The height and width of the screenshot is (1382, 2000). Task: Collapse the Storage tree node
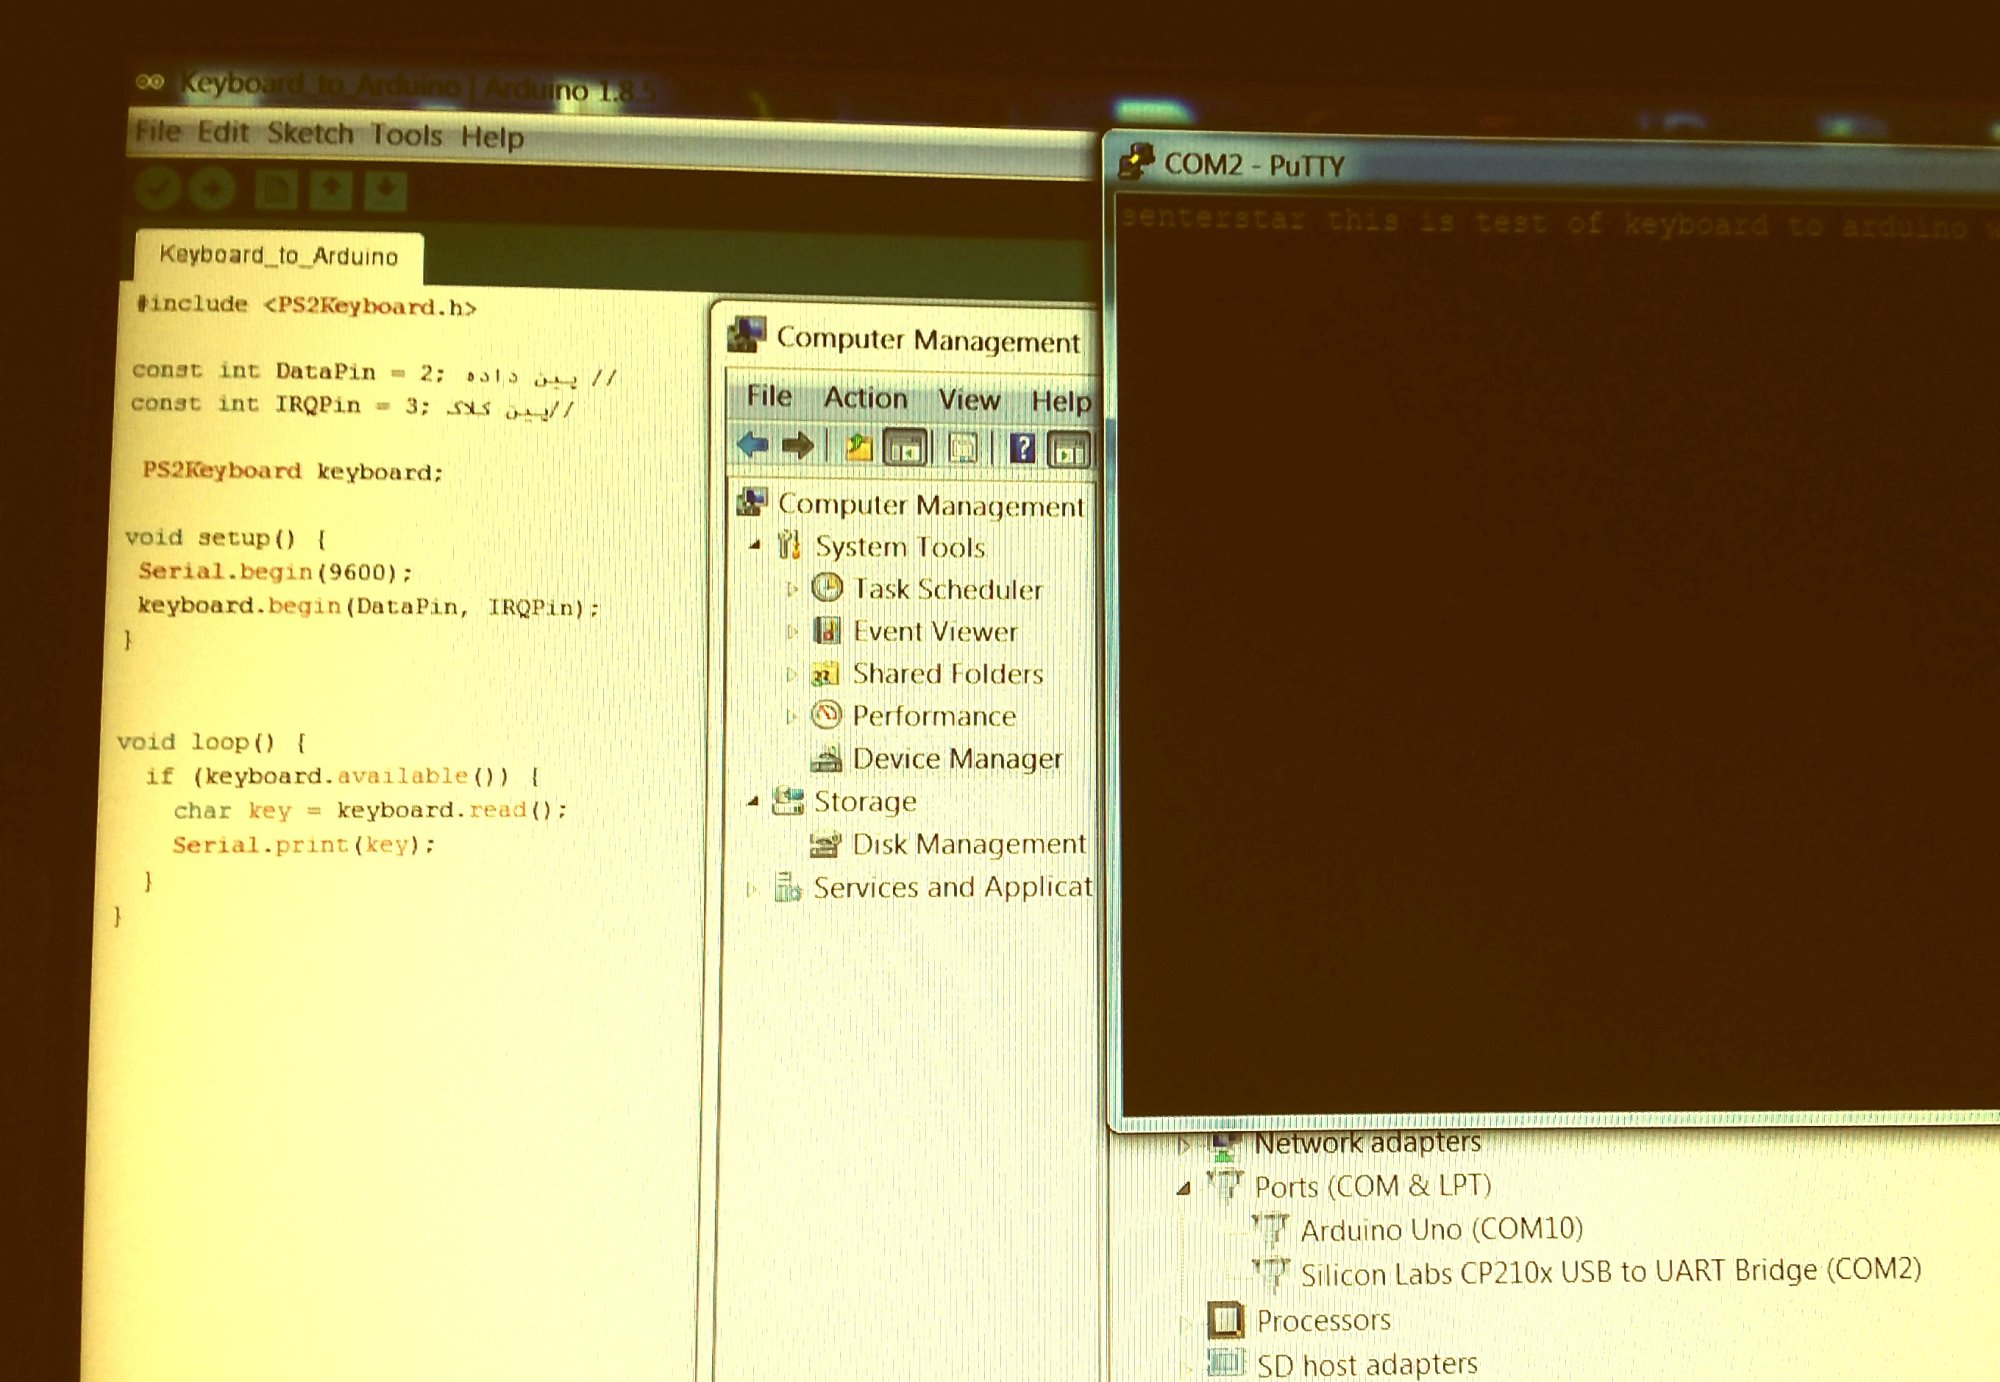(x=753, y=801)
